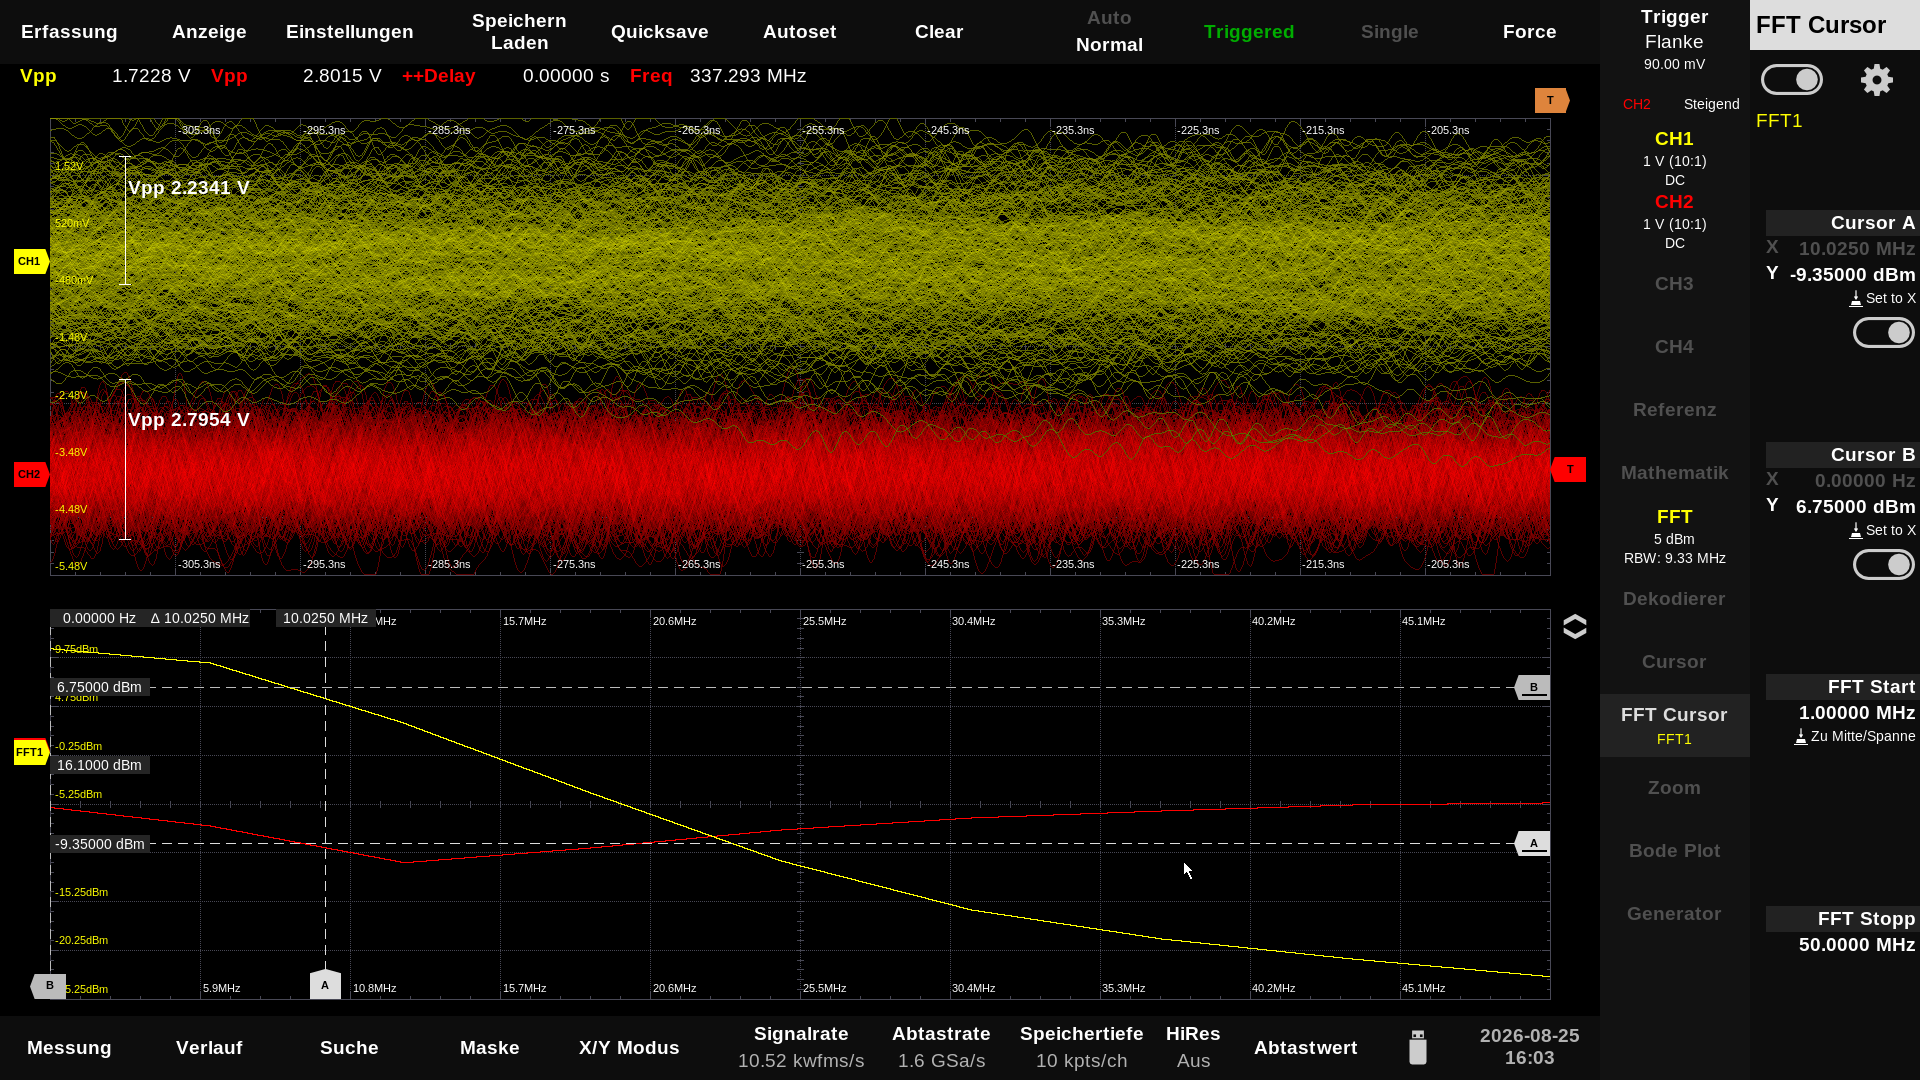Click the orange trigger position marker T

(x=1552, y=100)
